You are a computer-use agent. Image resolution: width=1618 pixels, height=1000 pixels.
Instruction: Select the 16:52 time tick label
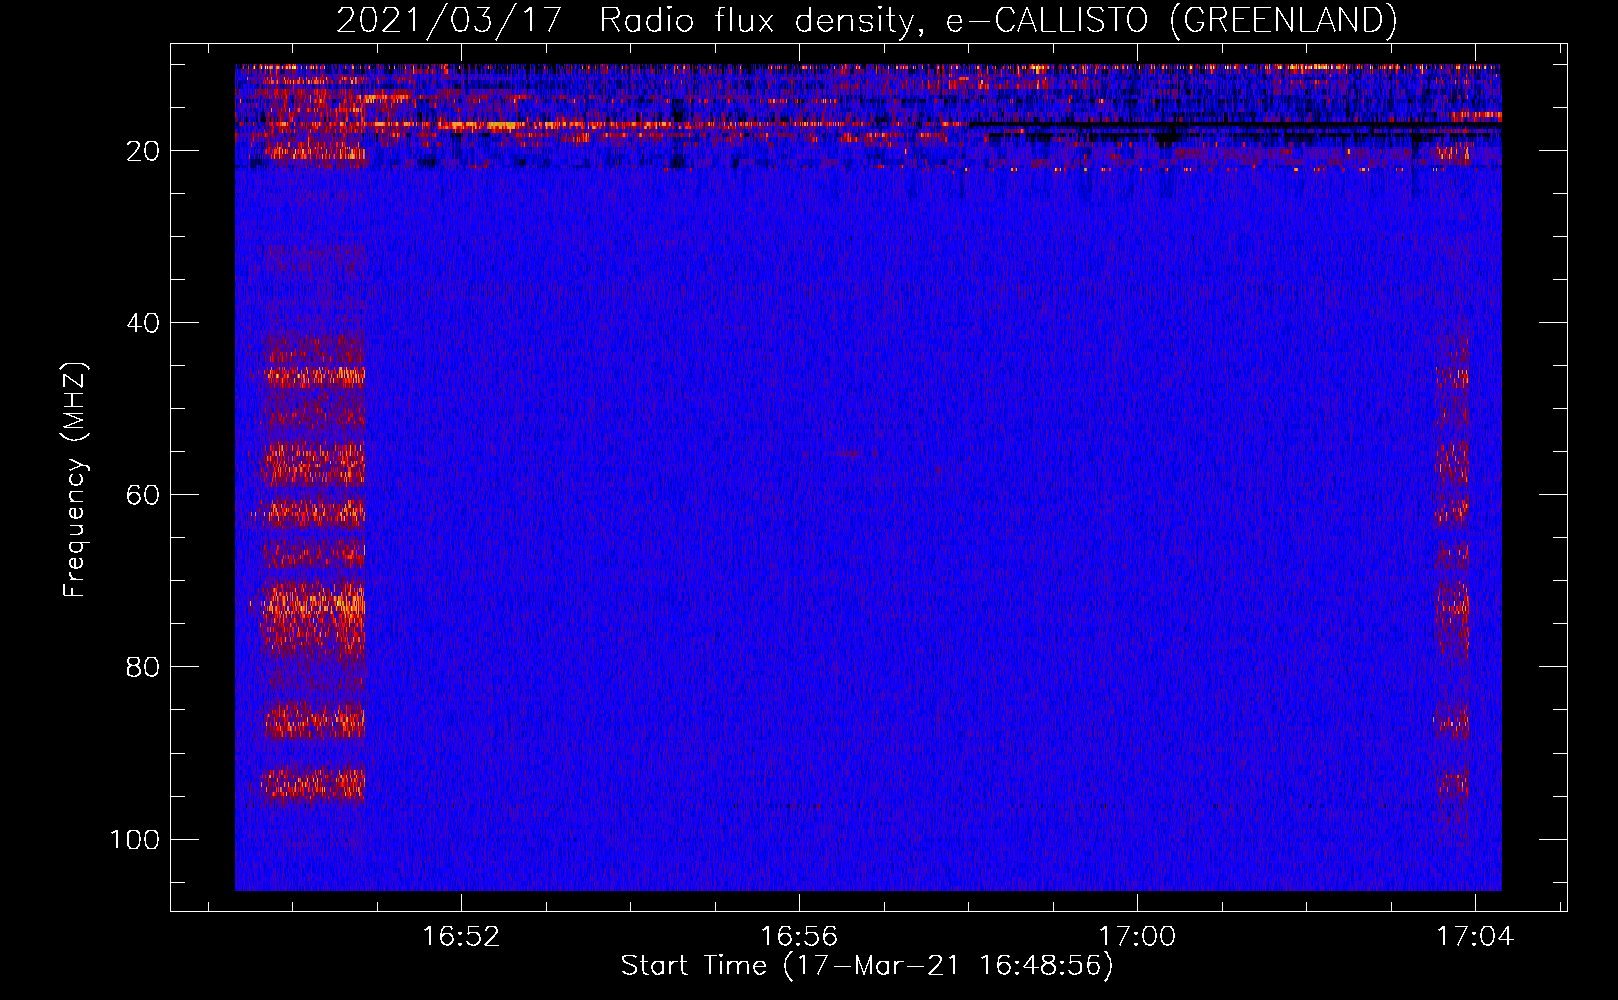tap(461, 937)
